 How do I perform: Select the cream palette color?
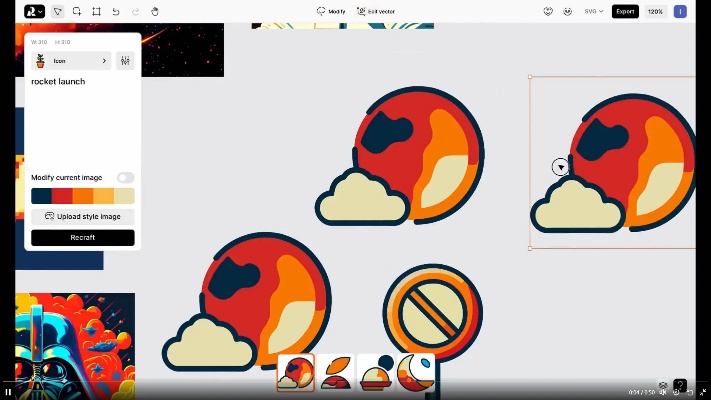click(x=124, y=196)
